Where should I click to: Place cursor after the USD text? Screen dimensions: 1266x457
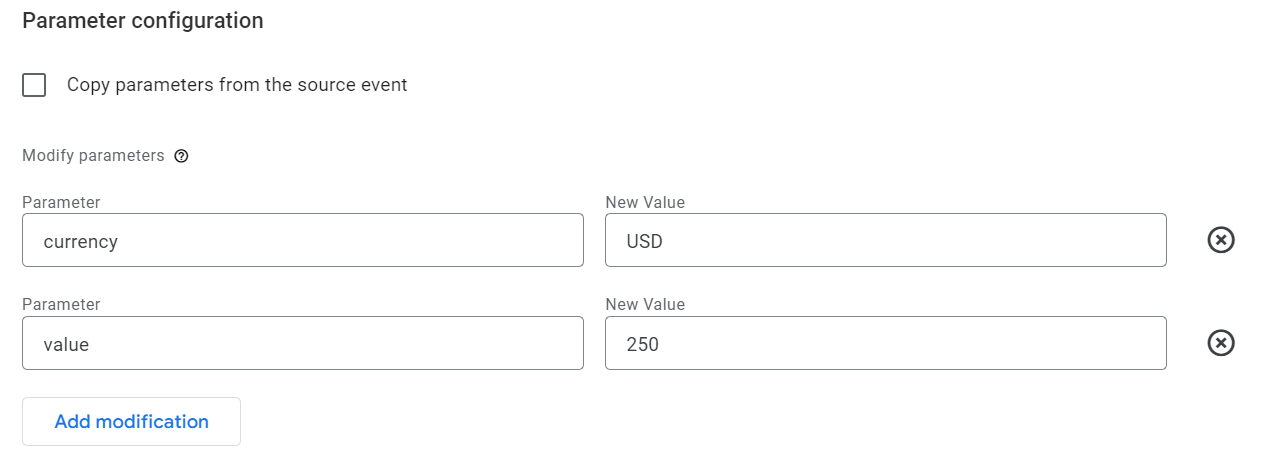665,241
